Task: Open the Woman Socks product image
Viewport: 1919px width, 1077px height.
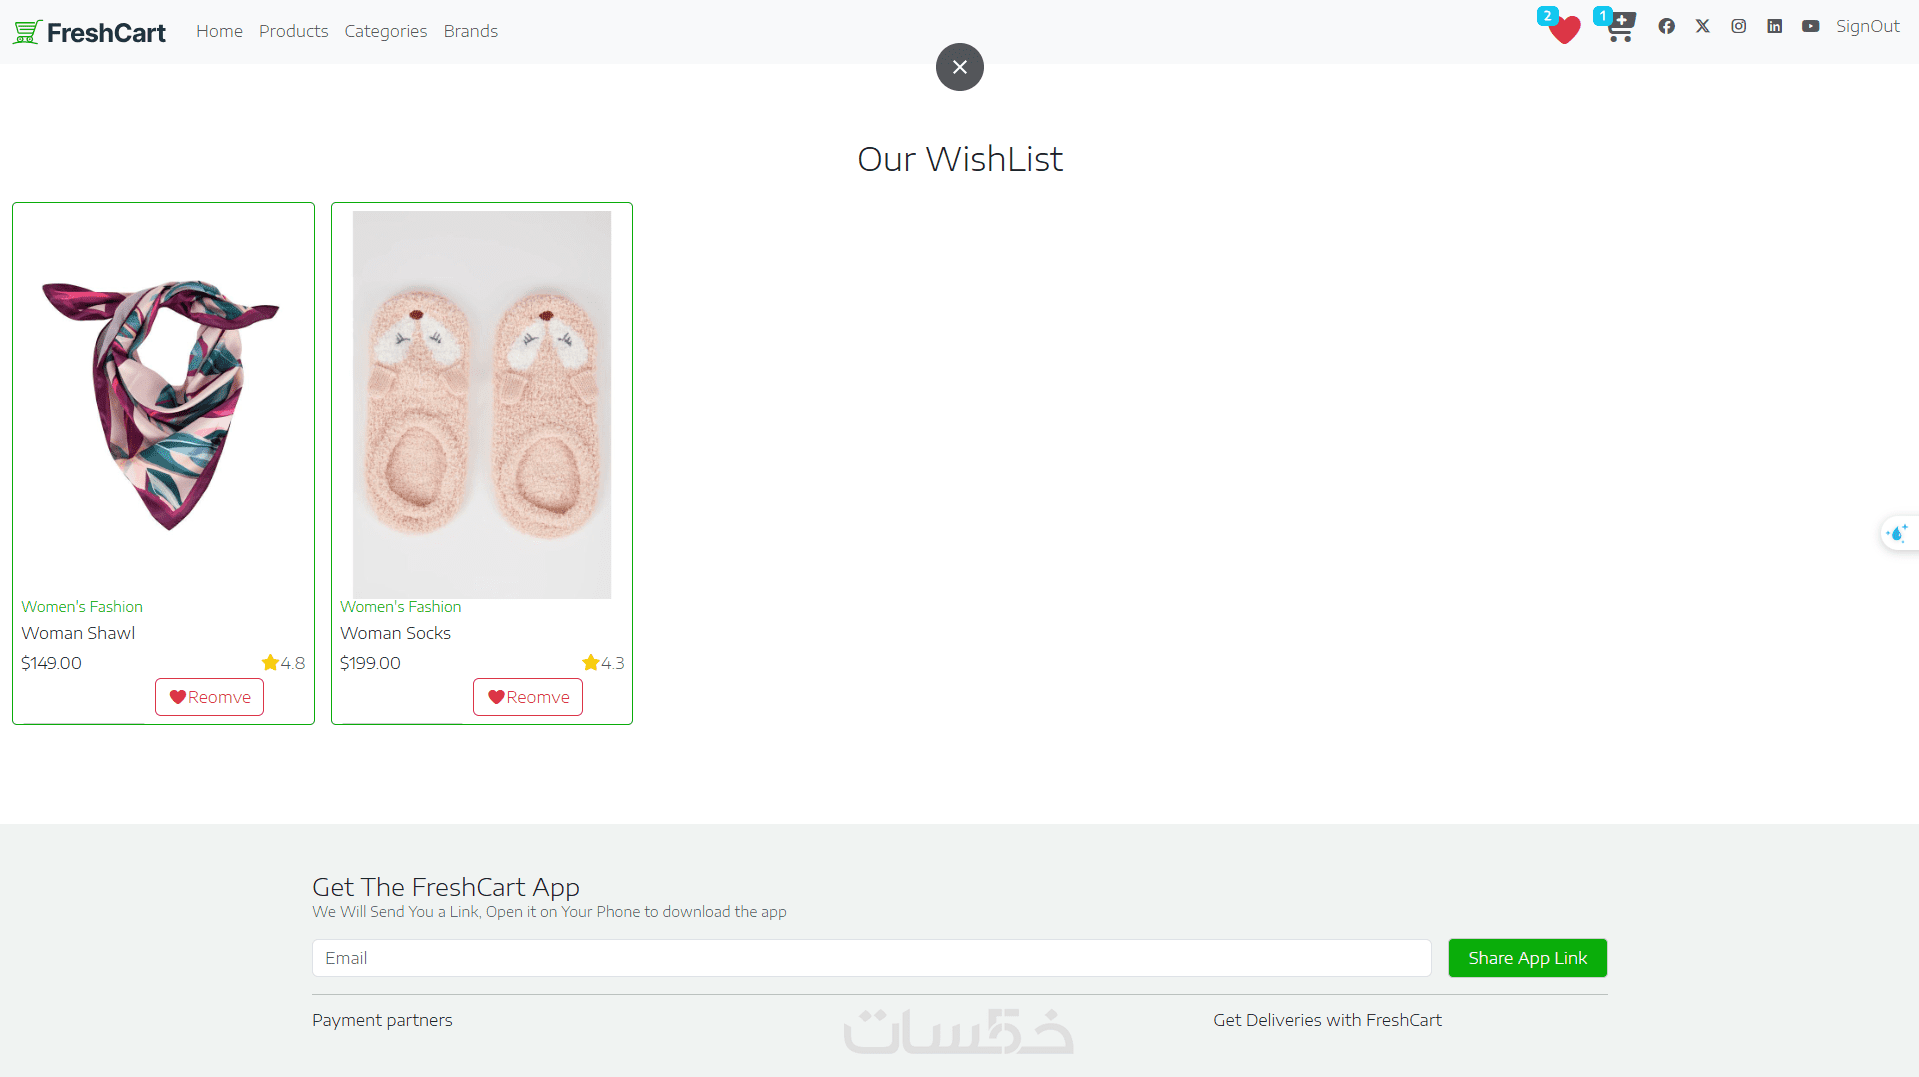Action: coord(481,404)
